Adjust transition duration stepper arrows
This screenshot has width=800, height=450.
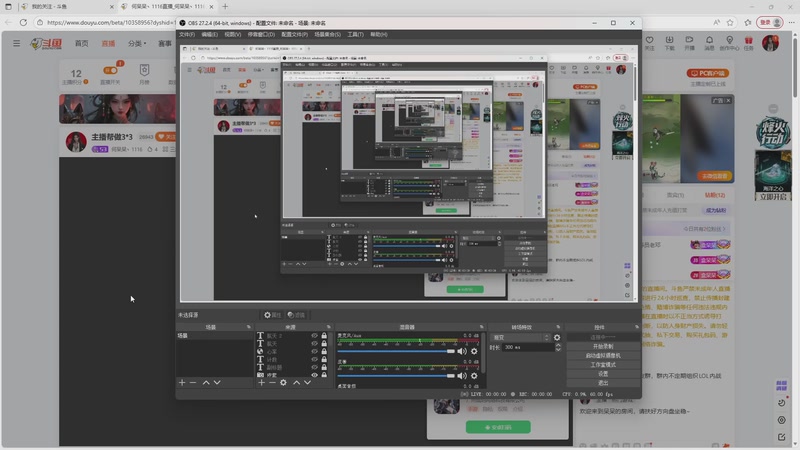point(558,347)
